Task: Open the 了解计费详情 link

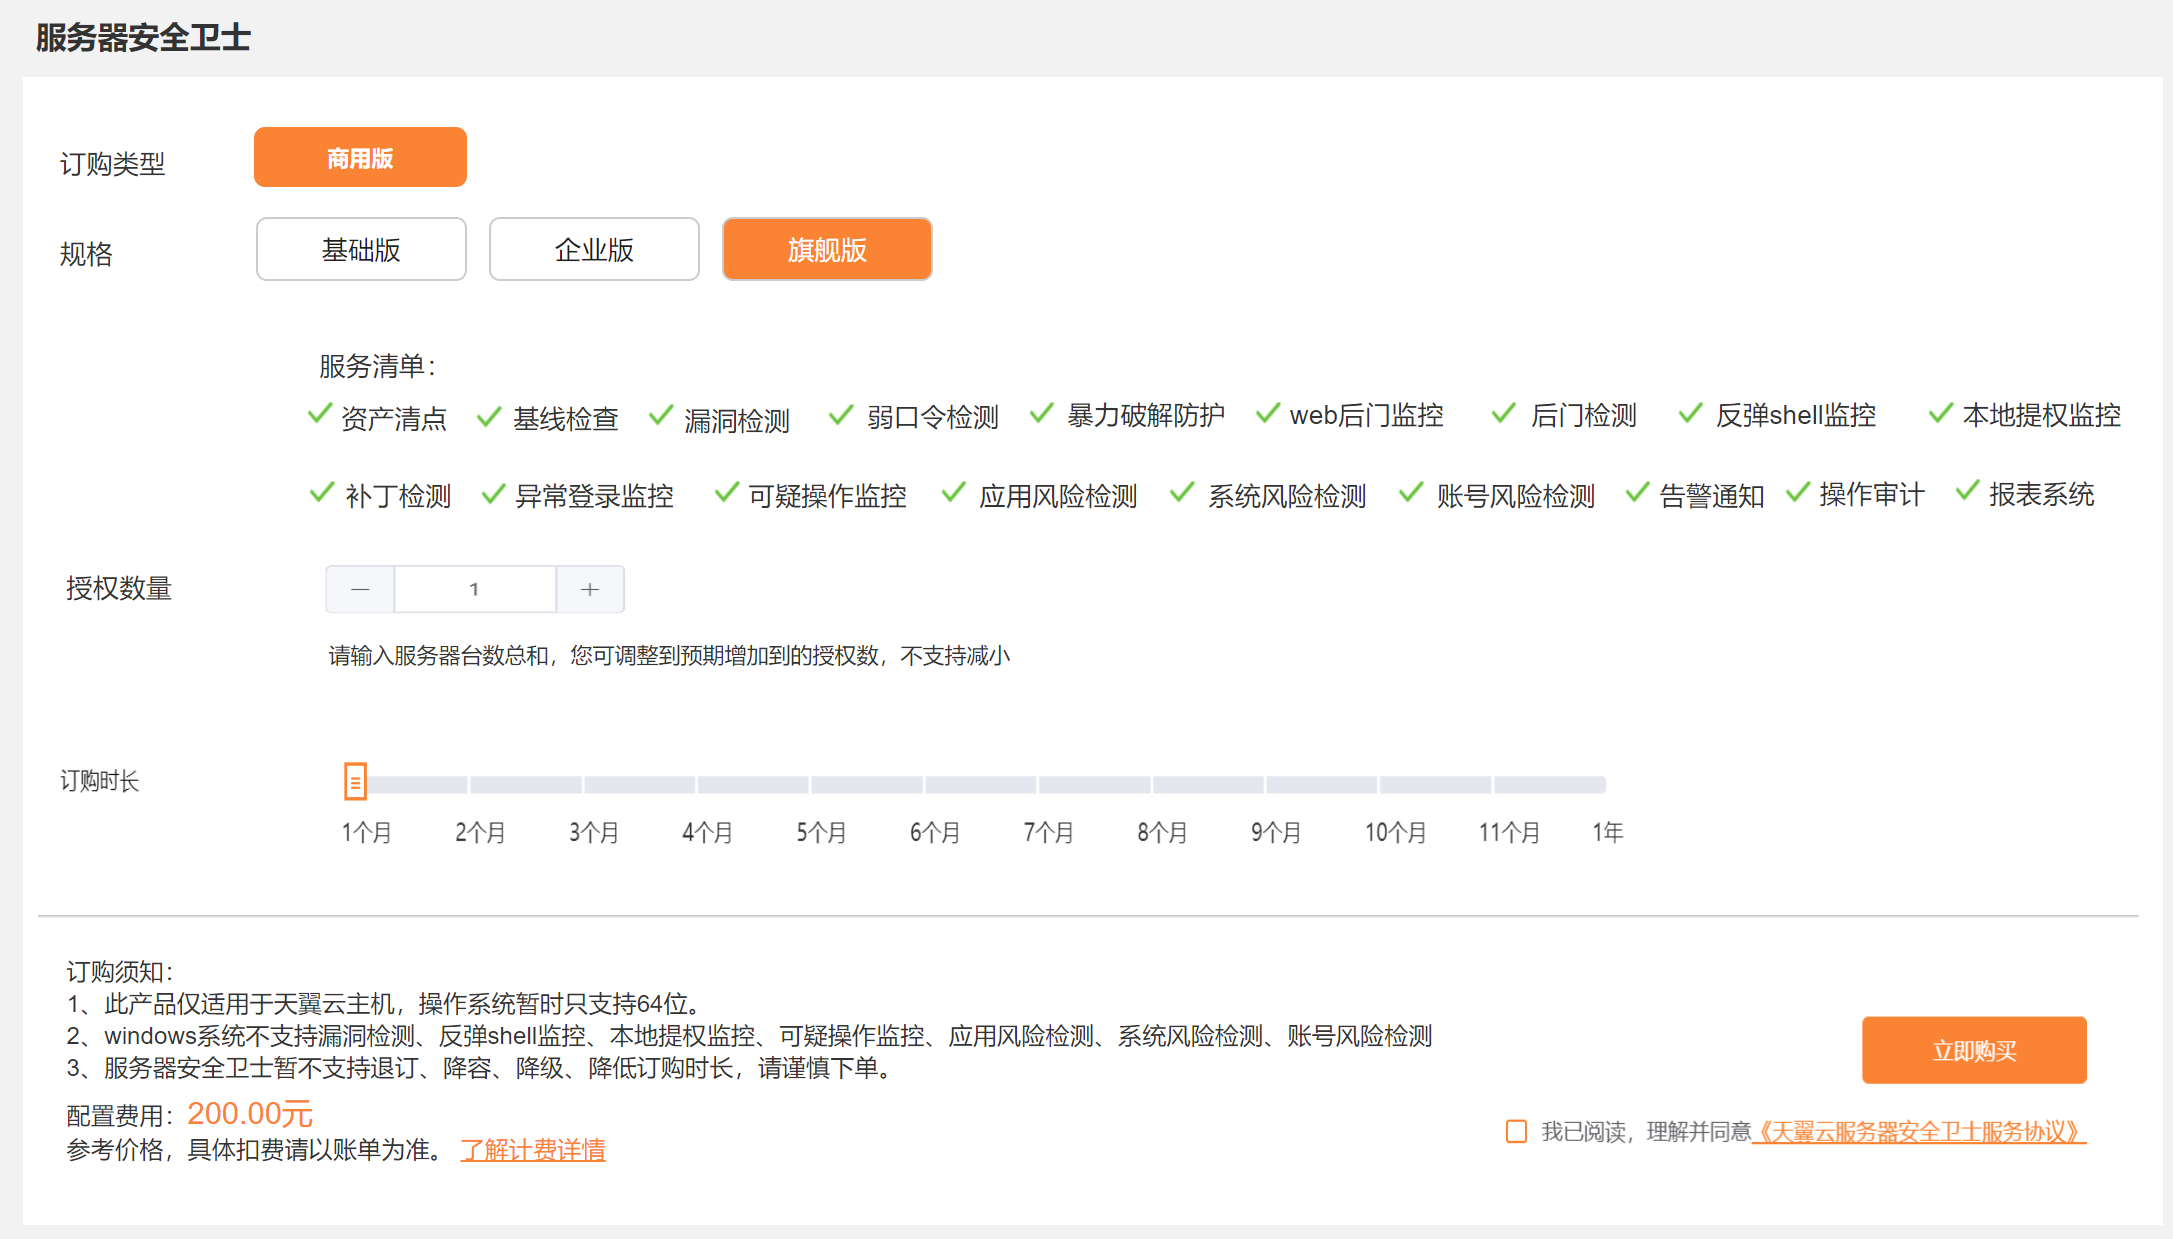Action: point(533,1150)
